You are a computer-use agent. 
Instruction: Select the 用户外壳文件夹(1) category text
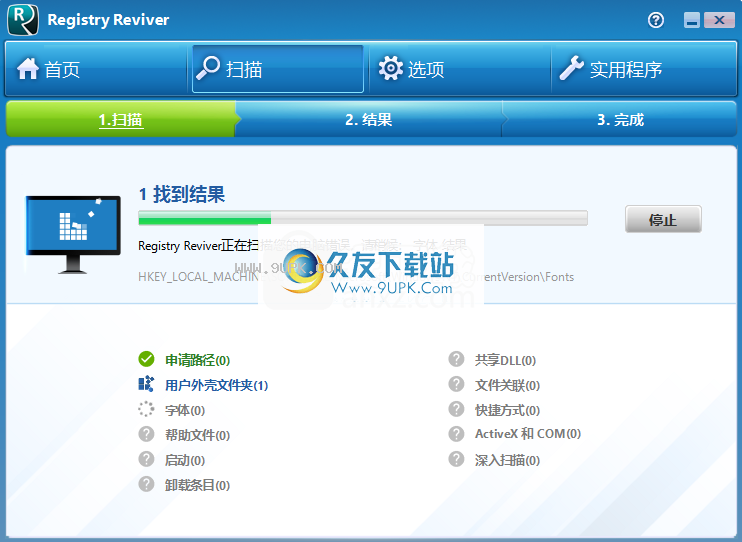216,385
